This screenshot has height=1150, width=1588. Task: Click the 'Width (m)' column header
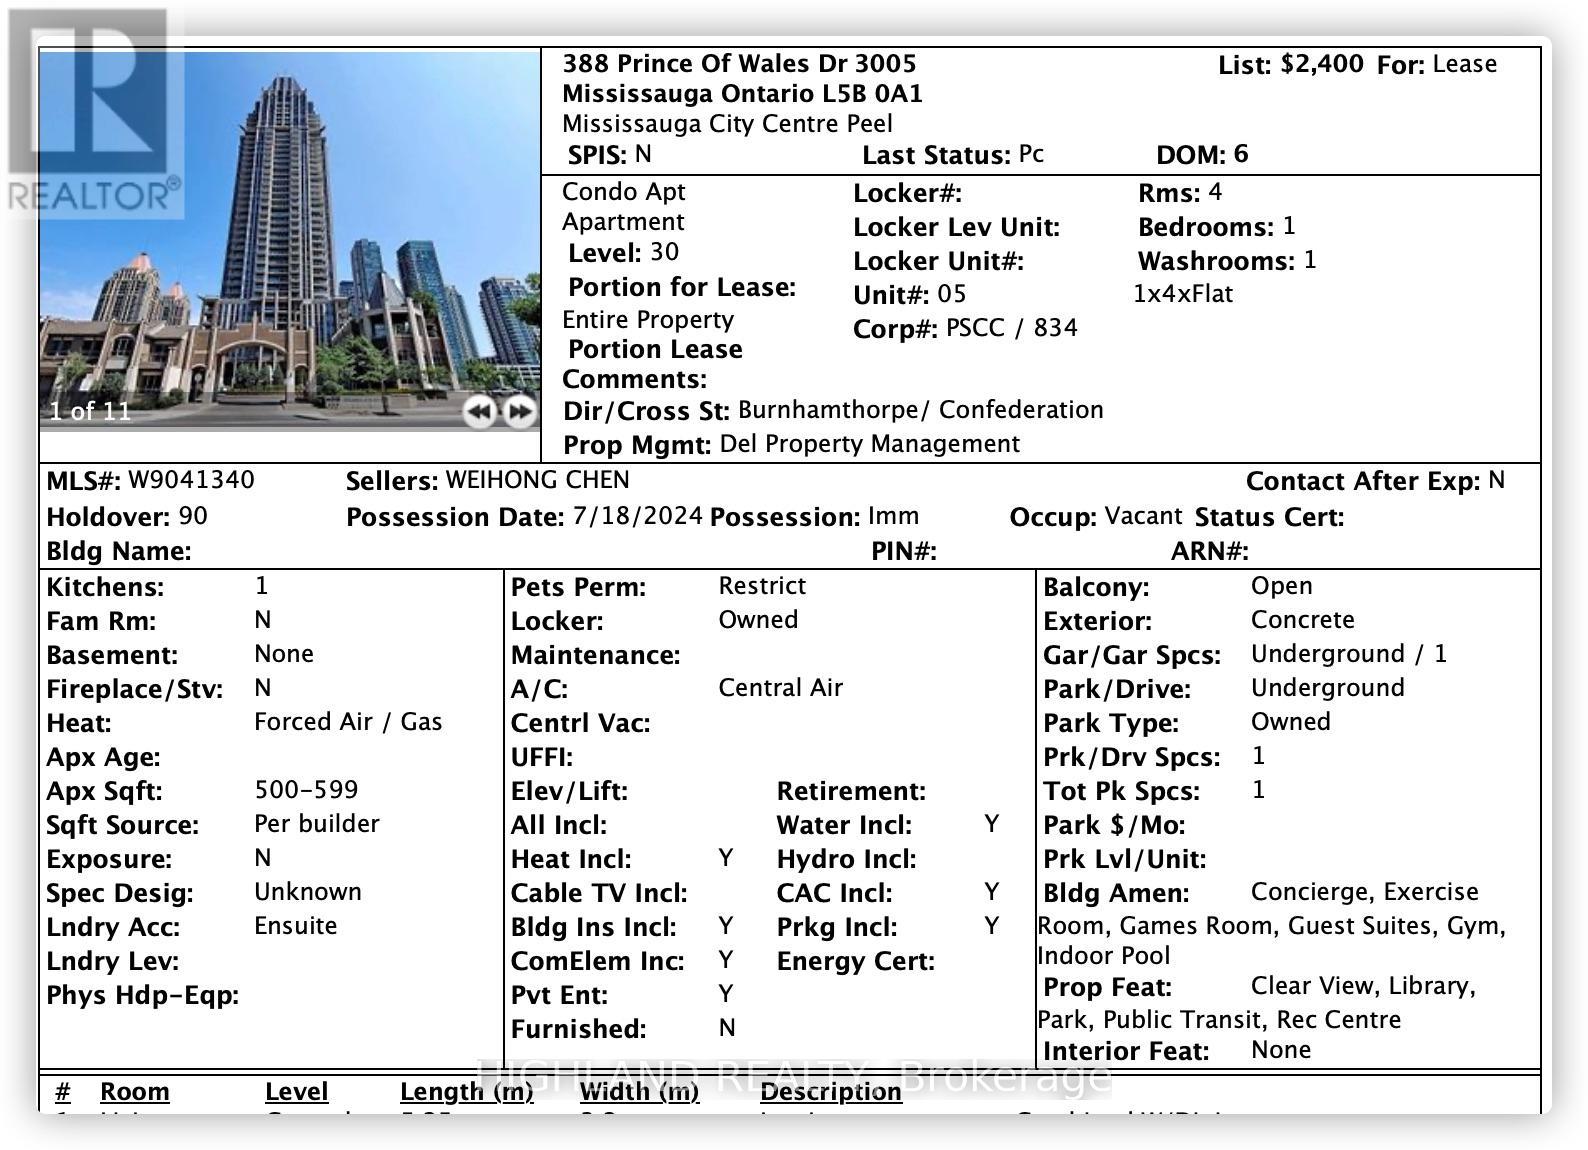[639, 1093]
